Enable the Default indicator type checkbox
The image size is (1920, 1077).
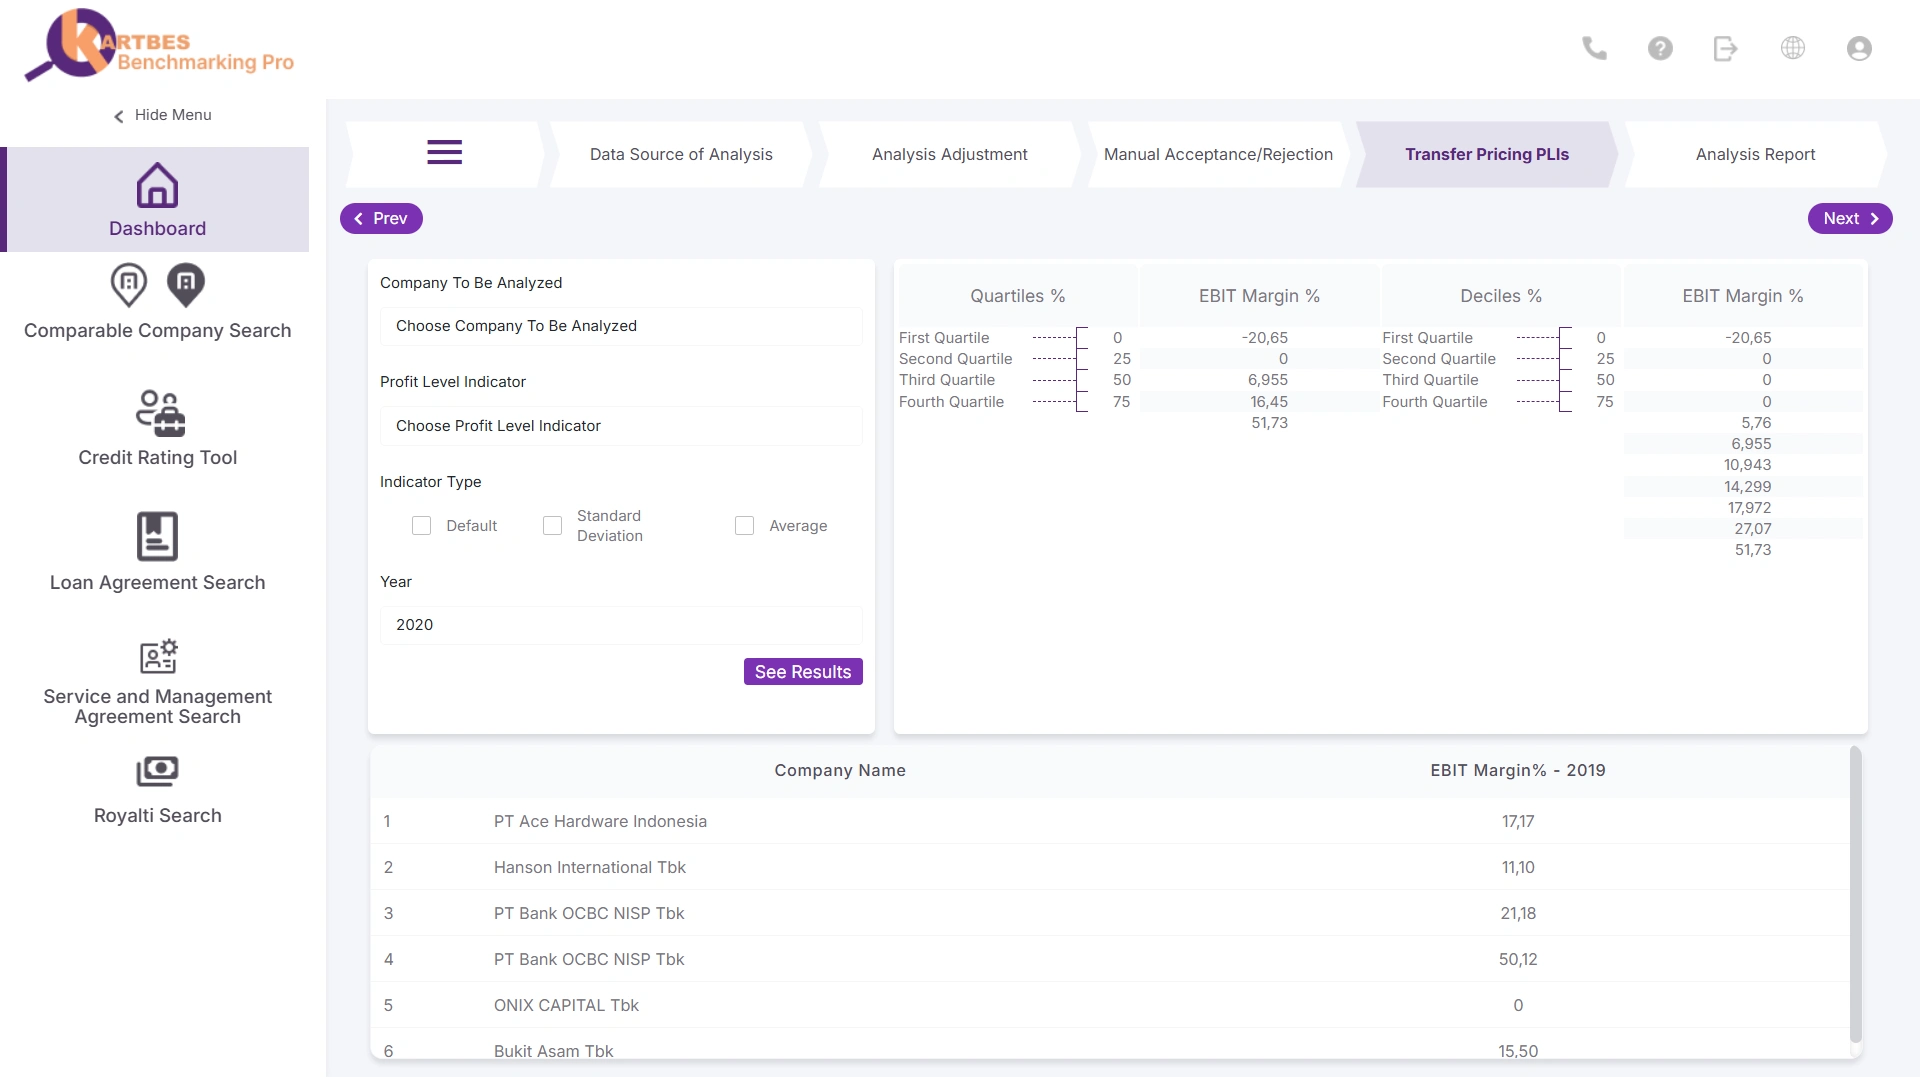[x=422, y=526]
